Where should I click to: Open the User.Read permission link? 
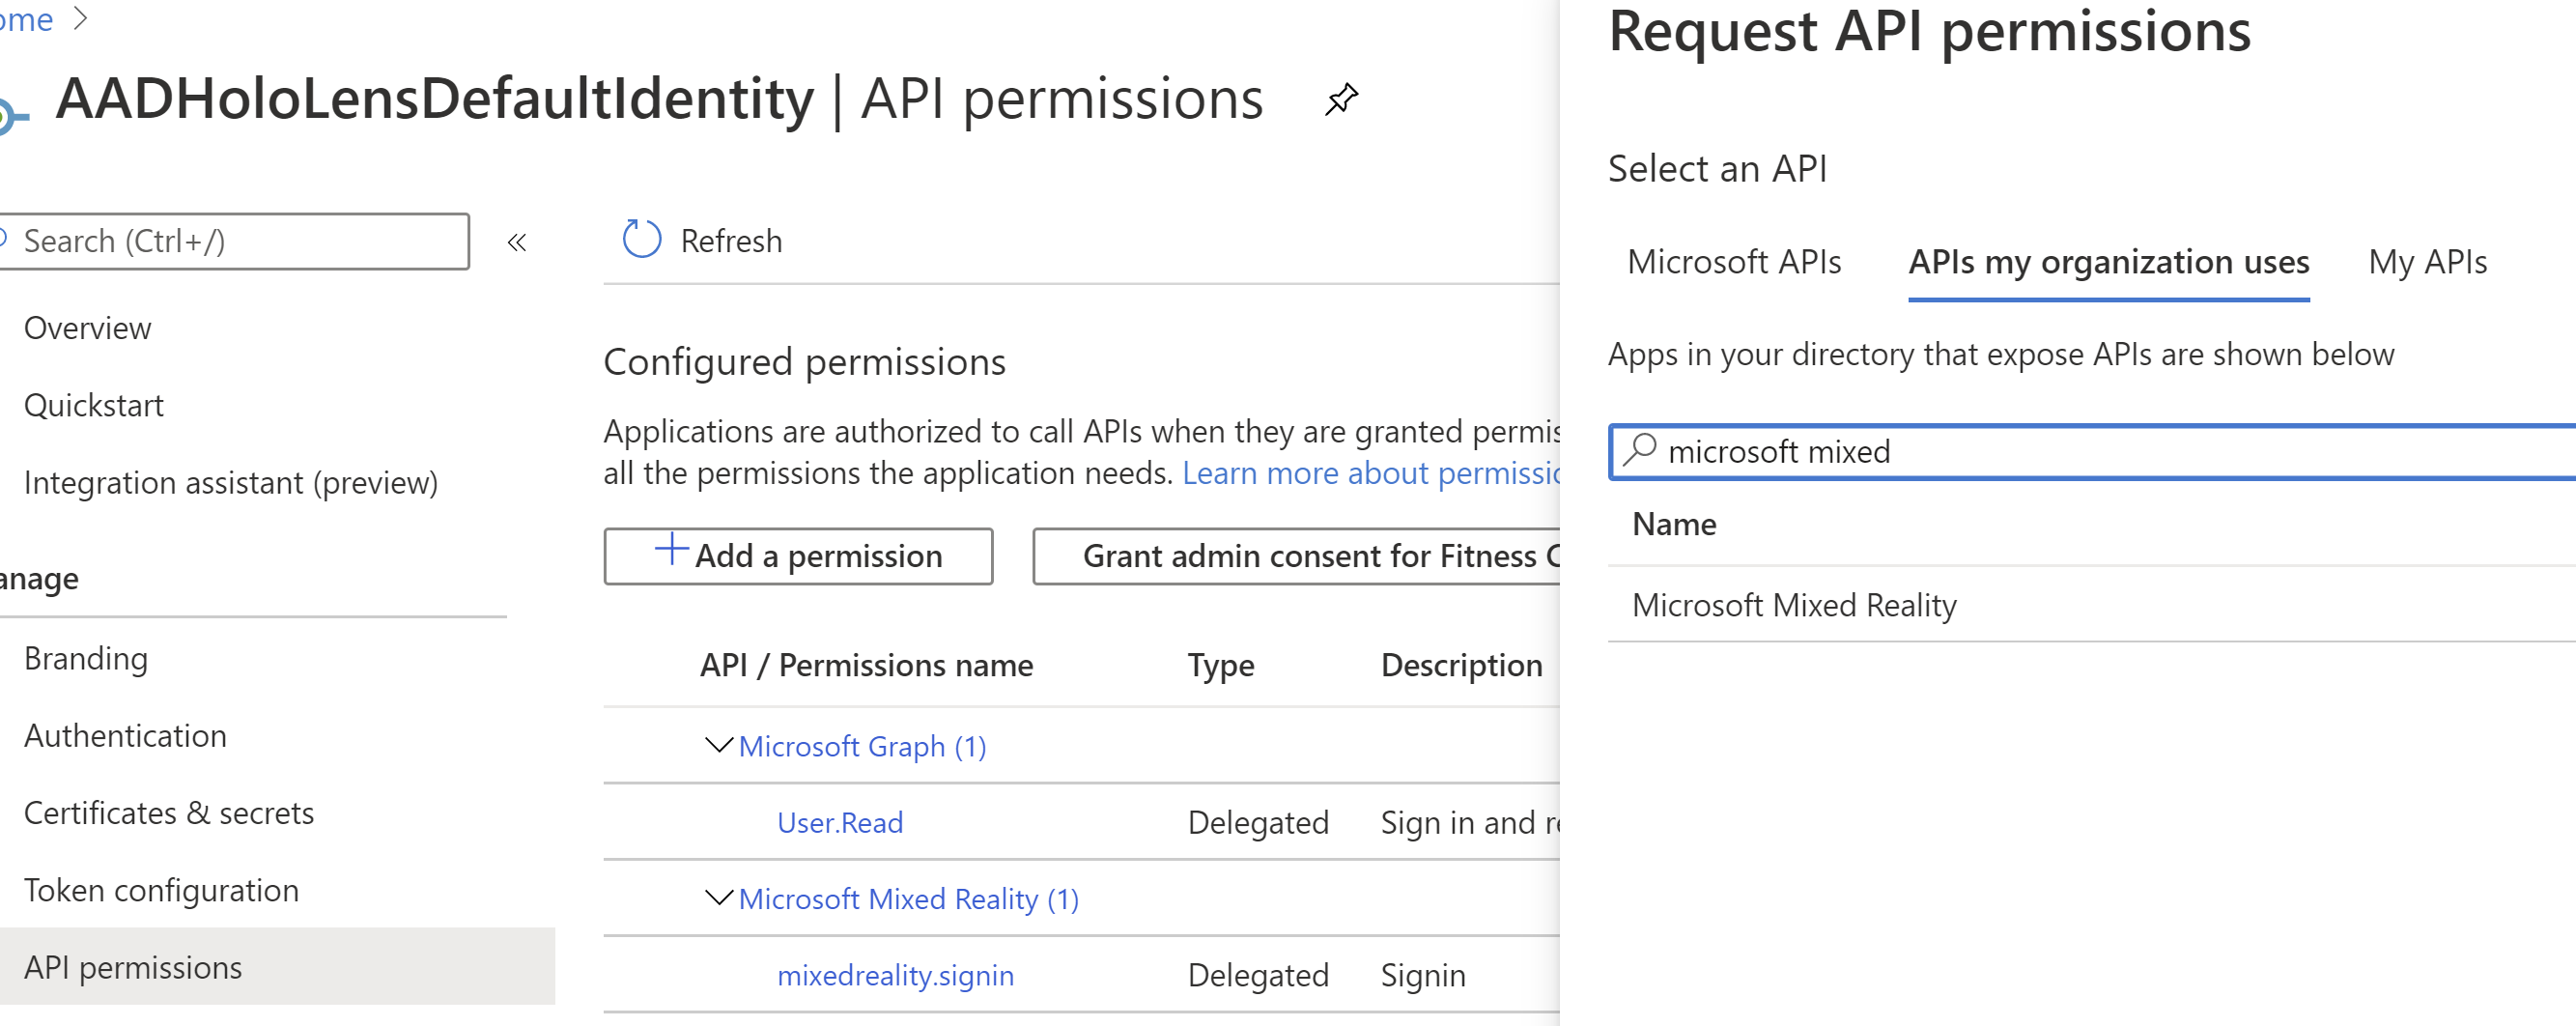coord(840,822)
